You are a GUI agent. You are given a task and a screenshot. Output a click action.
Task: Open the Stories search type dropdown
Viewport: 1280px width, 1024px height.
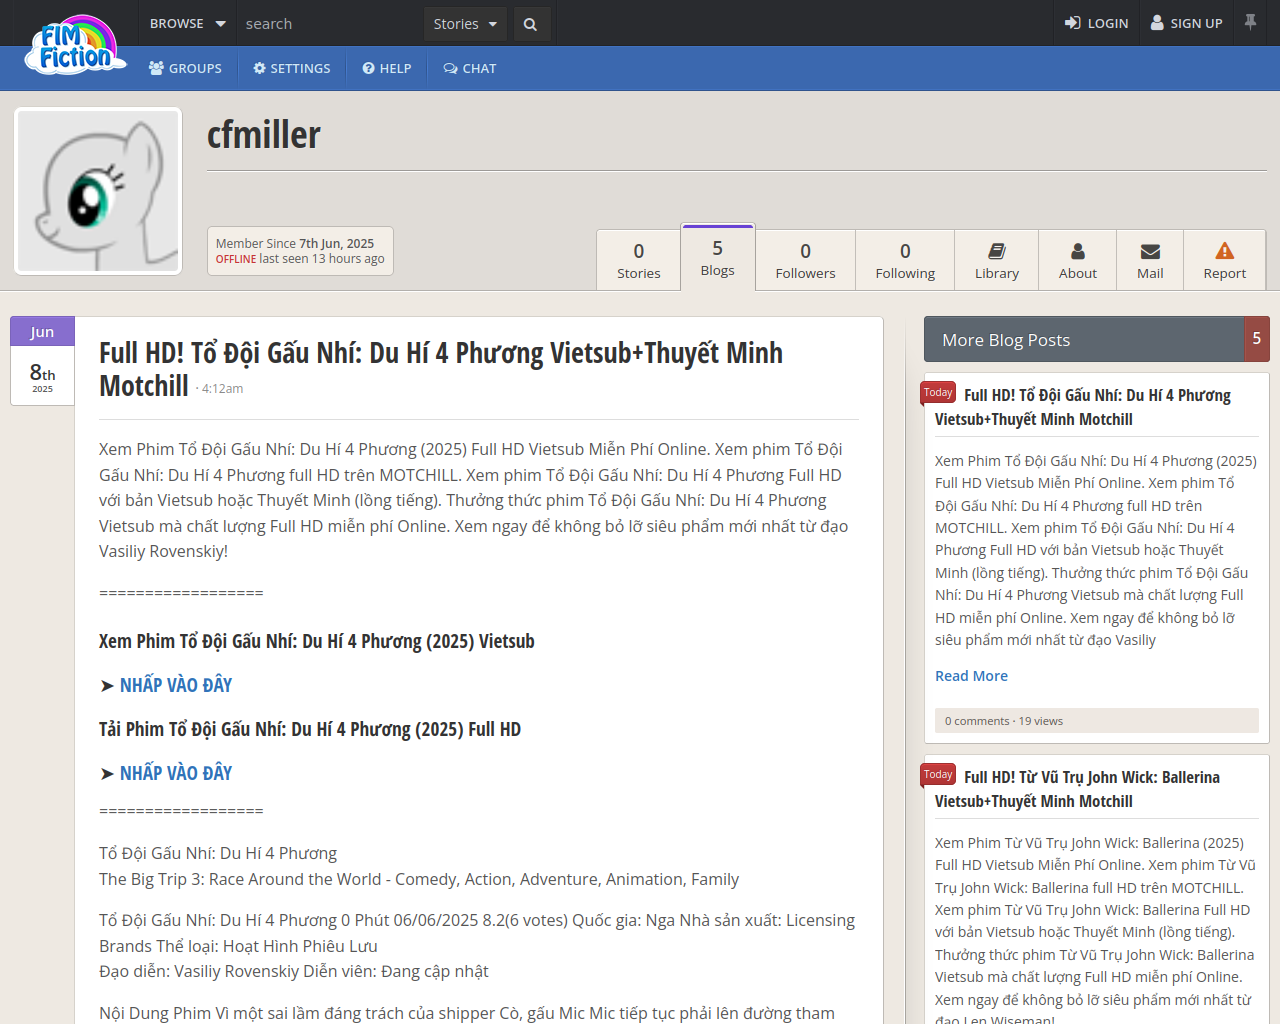(465, 24)
